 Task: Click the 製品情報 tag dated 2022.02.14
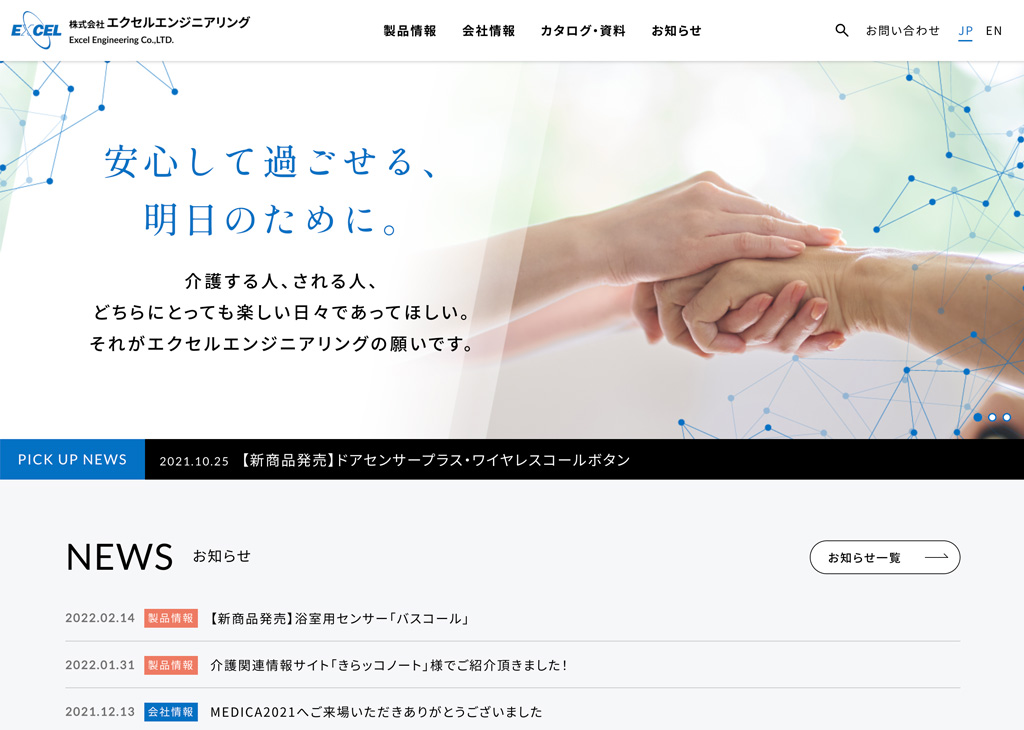pos(170,618)
